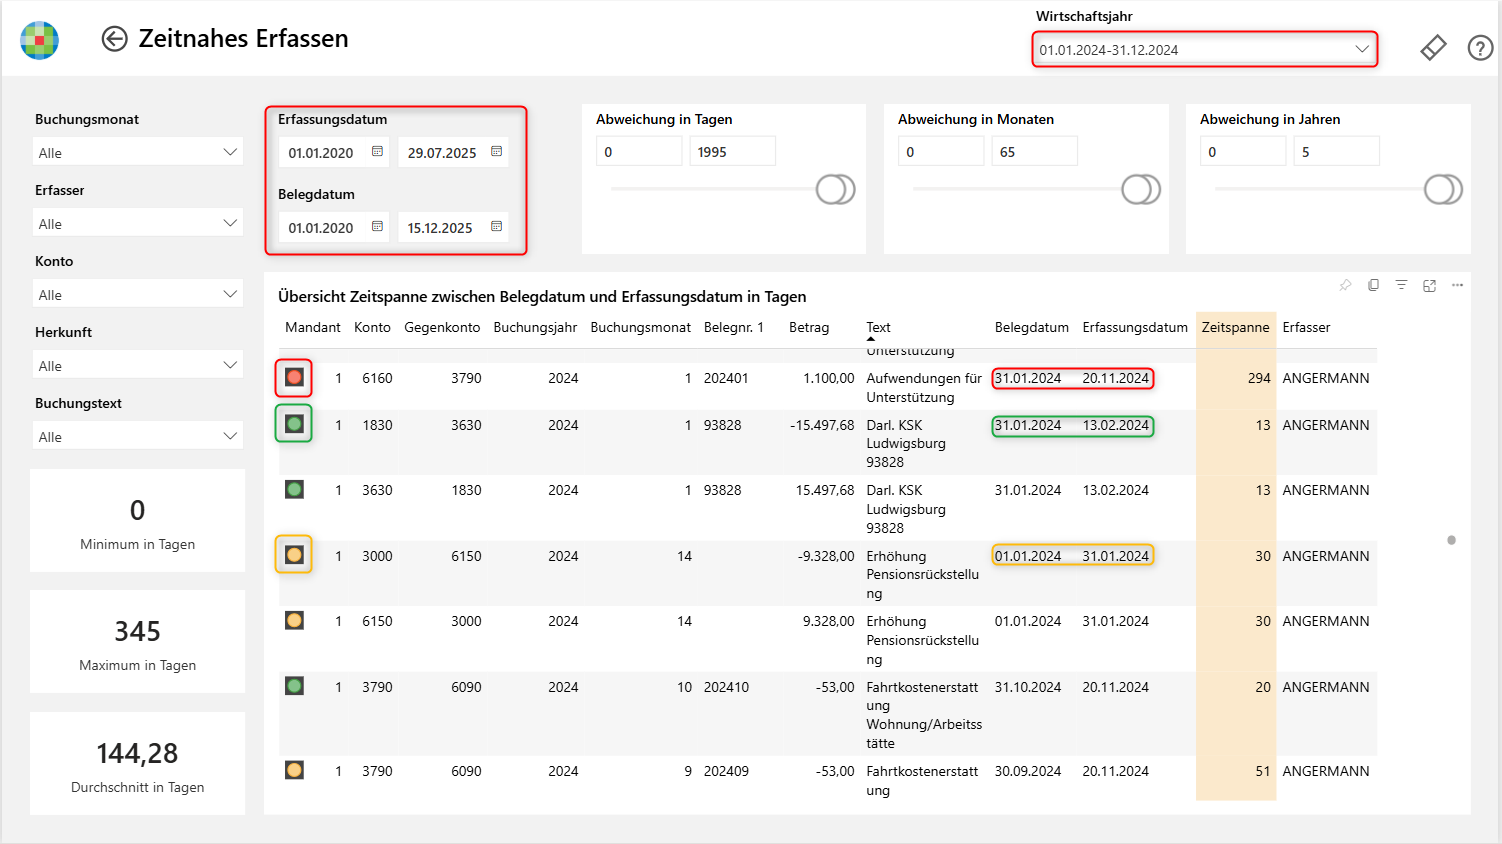Click the green status indicator of the Konto 1830 row
Screen dimensions: 1502x844
point(294,424)
